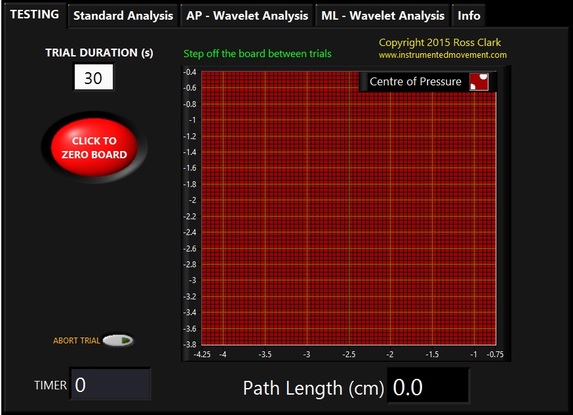This screenshot has height=415, width=573.
Task: Select the TESTING tab
Action: coord(34,15)
